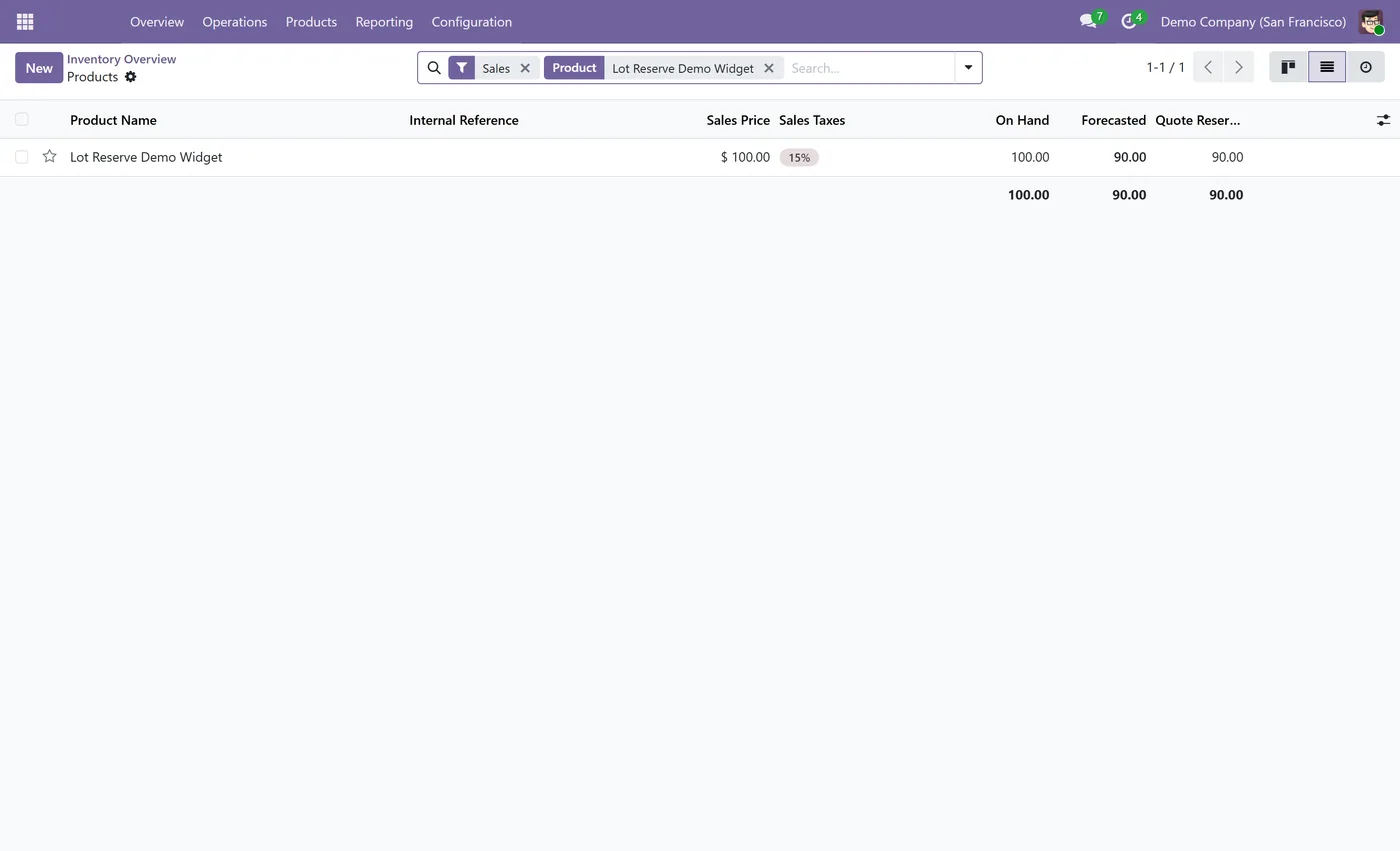The height and width of the screenshot is (851, 1400).
Task: Click the $ 100.00 sales price cell
Action: [x=745, y=157]
